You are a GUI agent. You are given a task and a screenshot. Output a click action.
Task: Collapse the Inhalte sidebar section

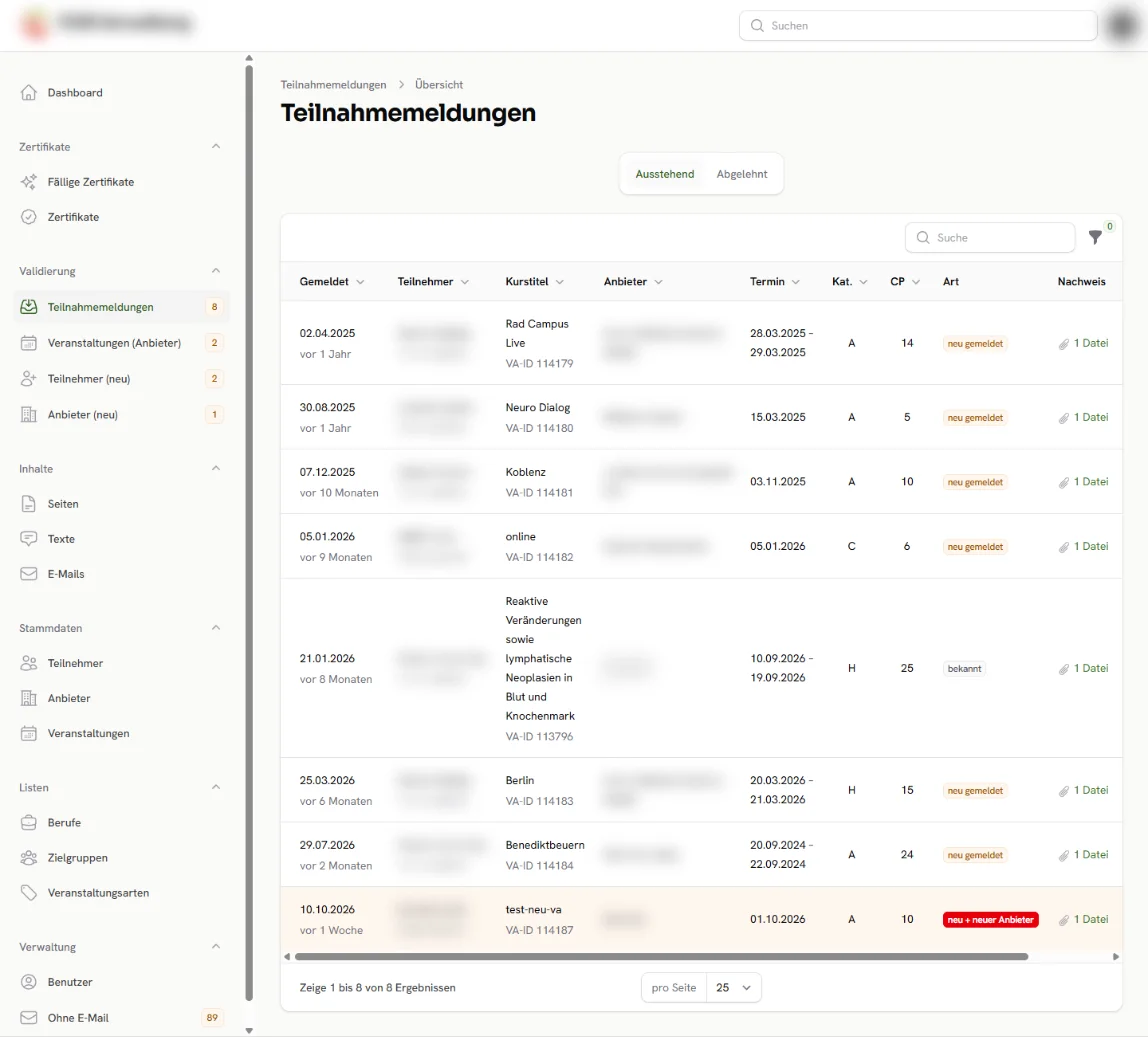click(x=216, y=469)
